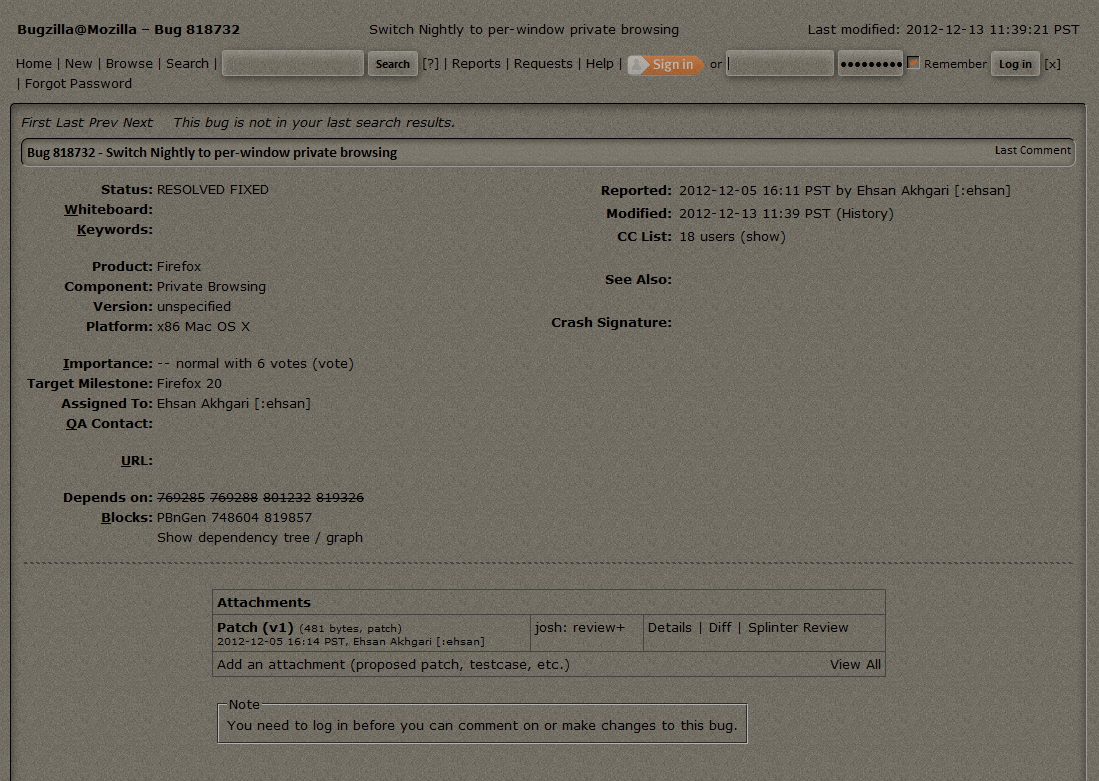
Task: Focus the quick search input field
Action: click(293, 63)
